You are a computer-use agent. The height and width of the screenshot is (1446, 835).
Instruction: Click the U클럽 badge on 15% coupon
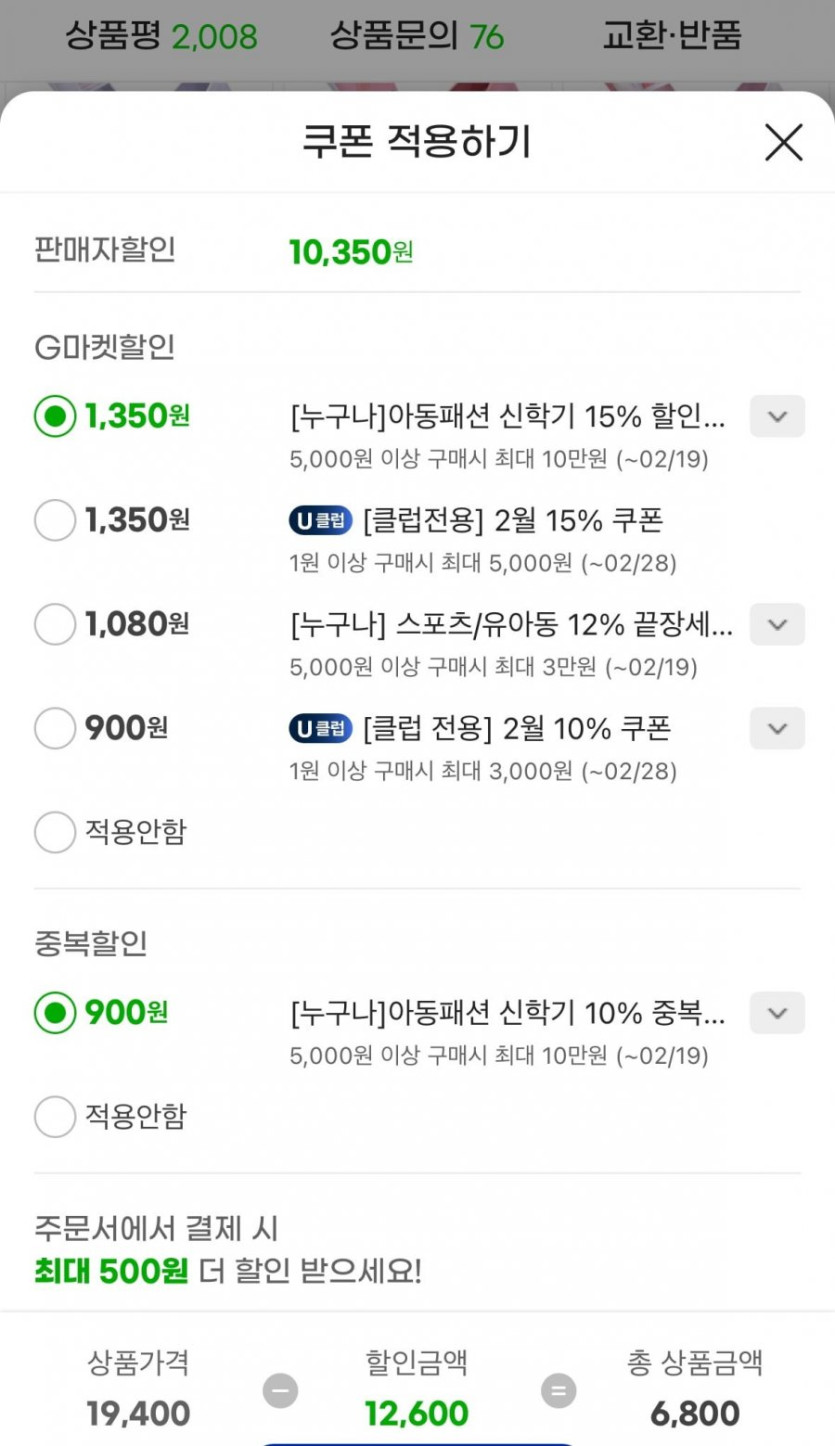[x=321, y=520]
